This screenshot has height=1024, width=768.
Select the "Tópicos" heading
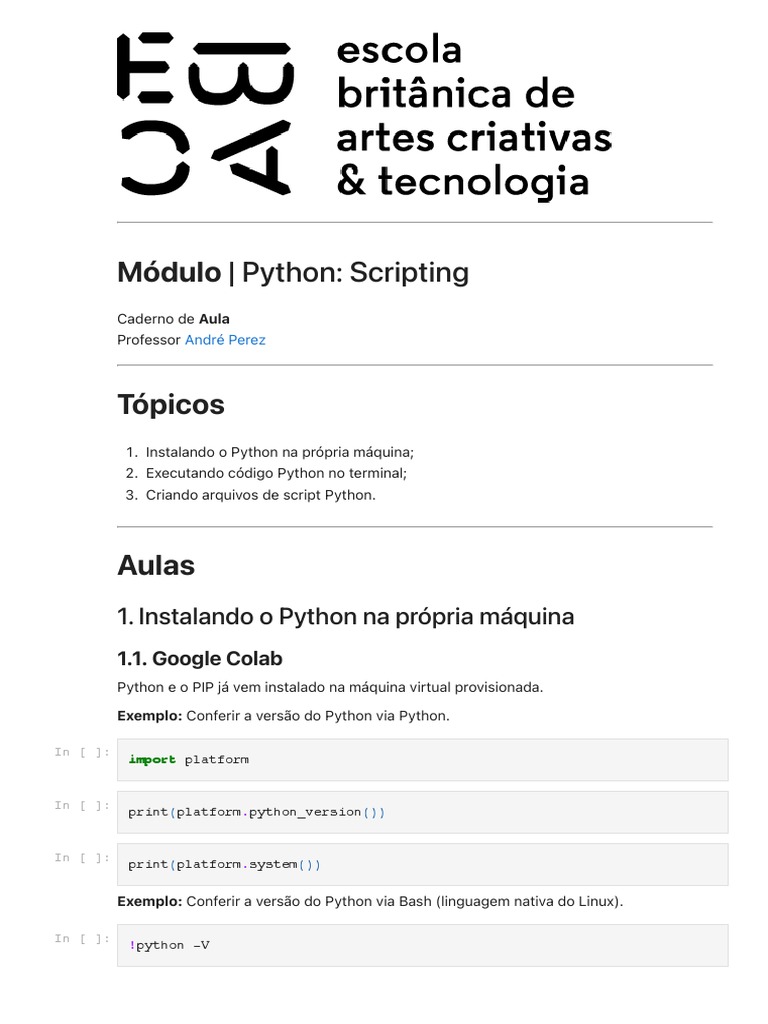pyautogui.click(x=171, y=405)
